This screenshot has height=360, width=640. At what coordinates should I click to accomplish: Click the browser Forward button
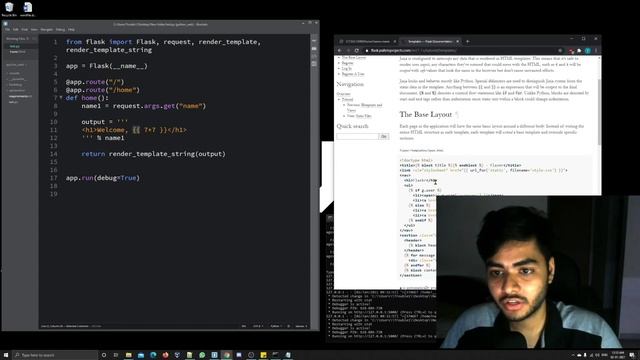coord(348,51)
